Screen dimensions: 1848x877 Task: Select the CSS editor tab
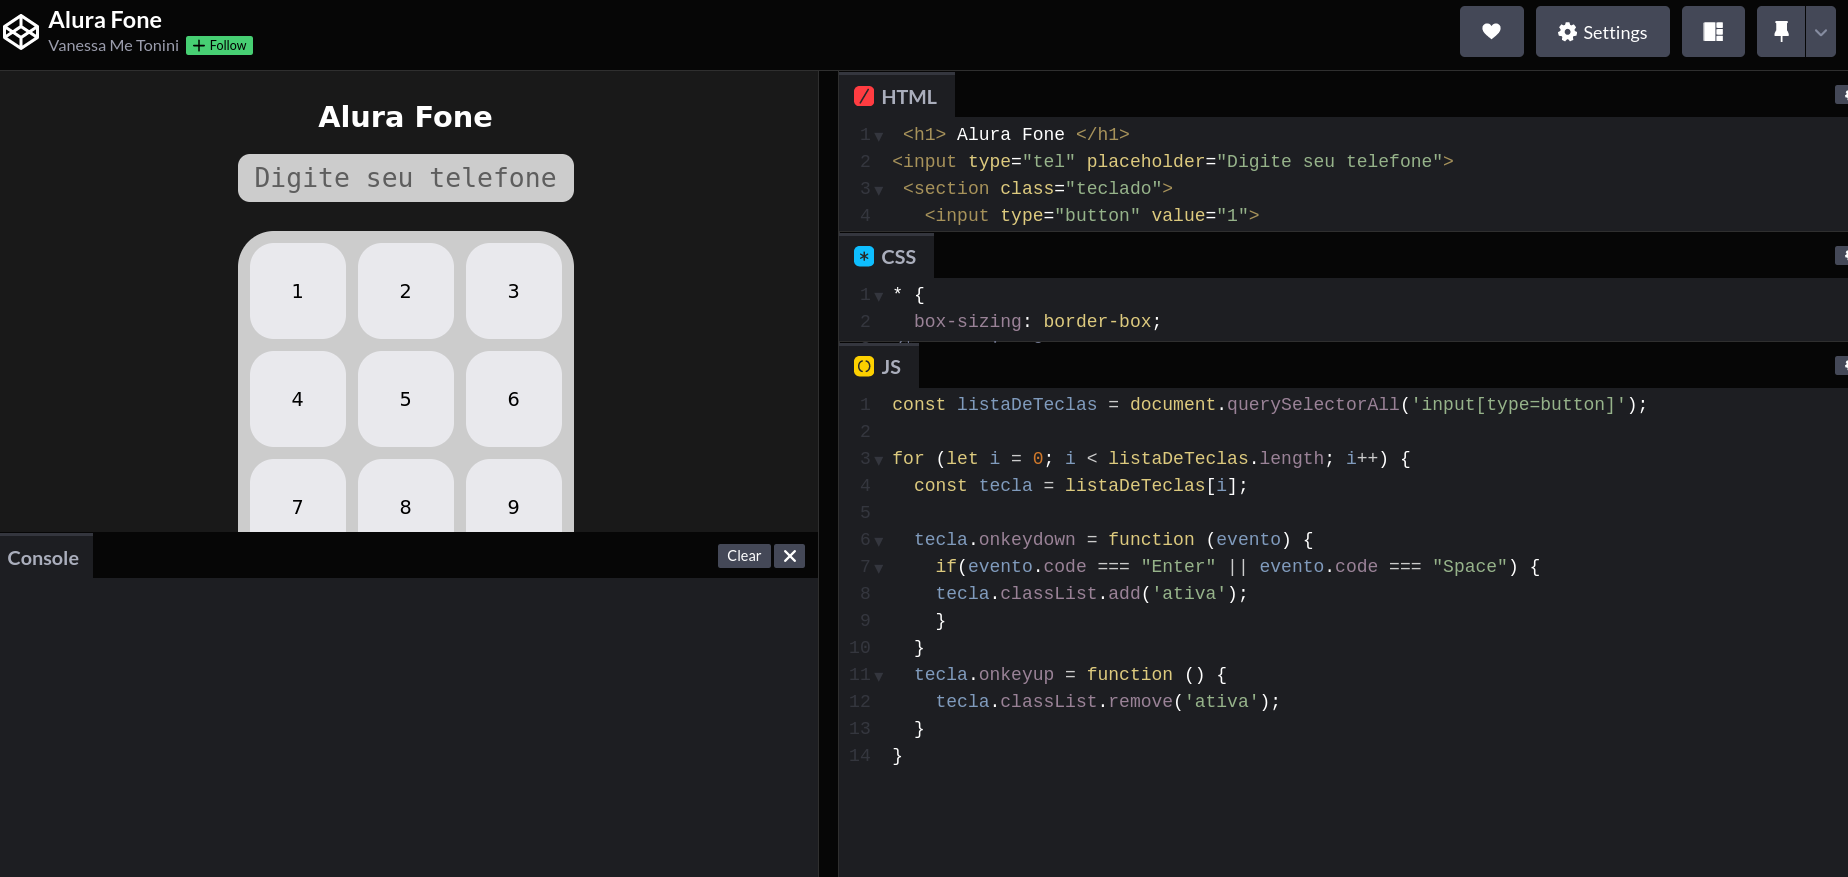click(x=886, y=257)
